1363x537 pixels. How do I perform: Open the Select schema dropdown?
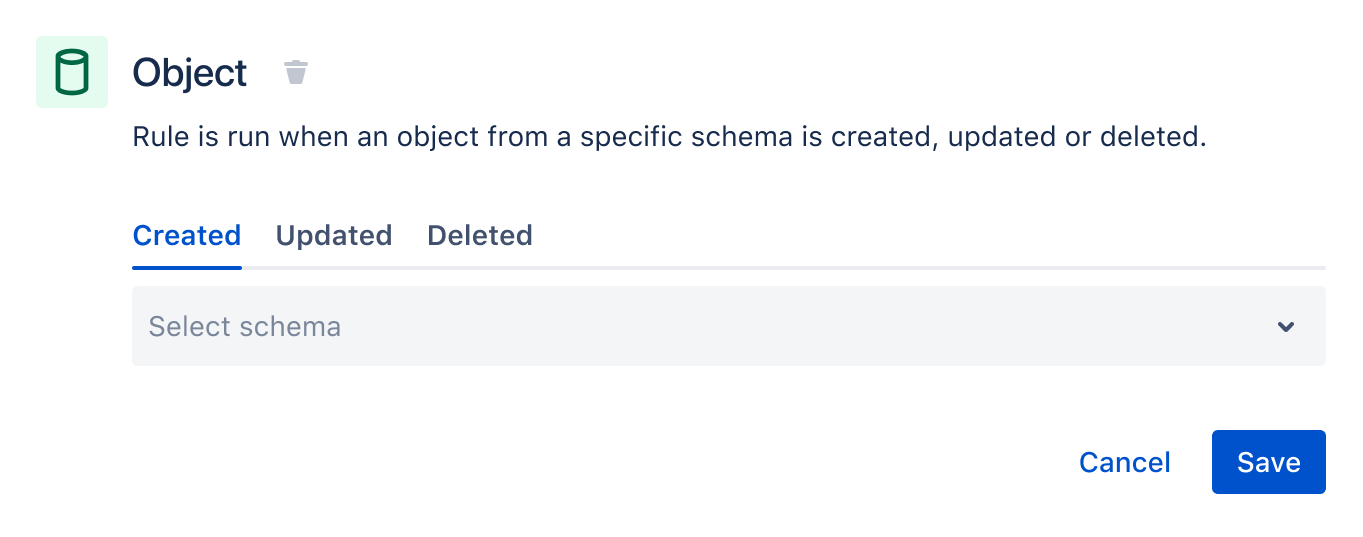728,326
